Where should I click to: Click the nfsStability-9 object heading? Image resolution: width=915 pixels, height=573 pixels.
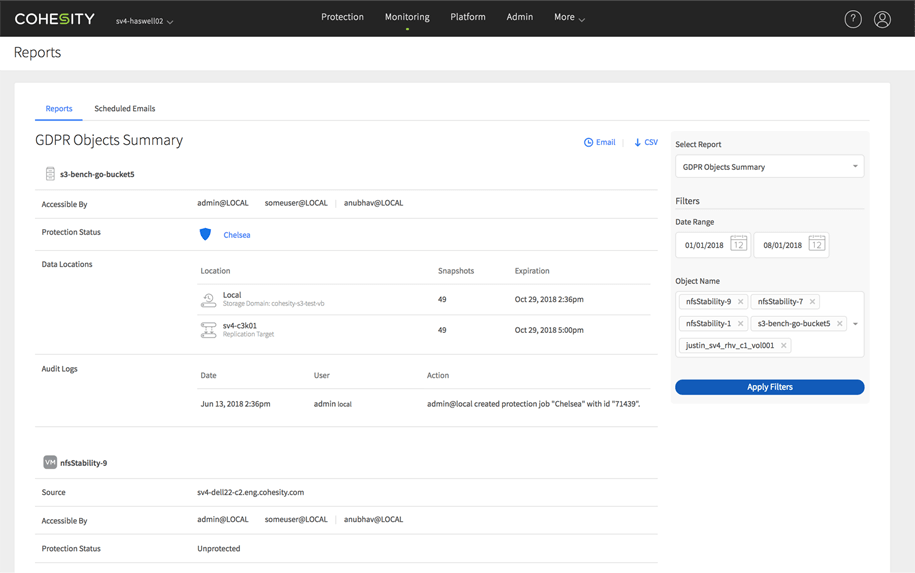pos(83,463)
